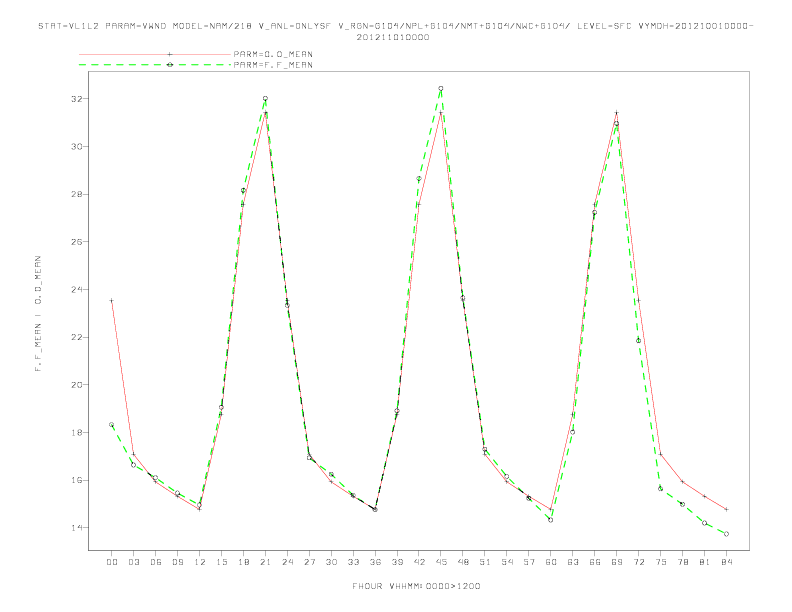Click x-axis forecast hour label 48
792x612 pixels.
tap(463, 562)
